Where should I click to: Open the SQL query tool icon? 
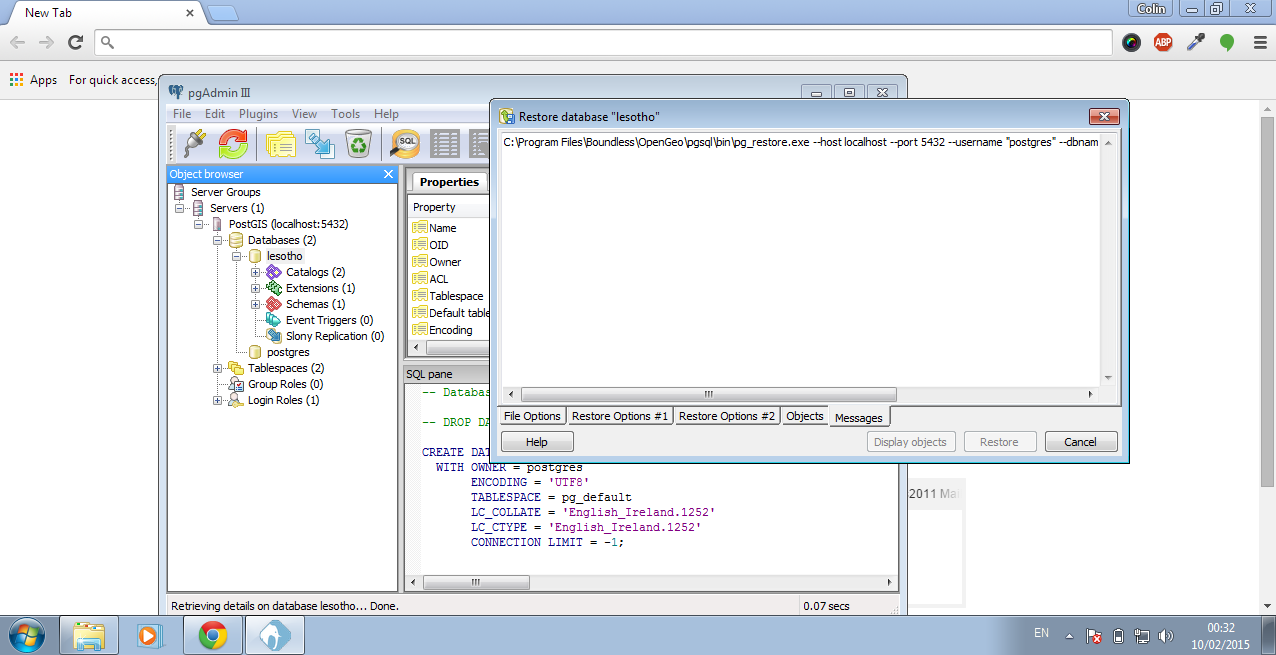pyautogui.click(x=405, y=144)
